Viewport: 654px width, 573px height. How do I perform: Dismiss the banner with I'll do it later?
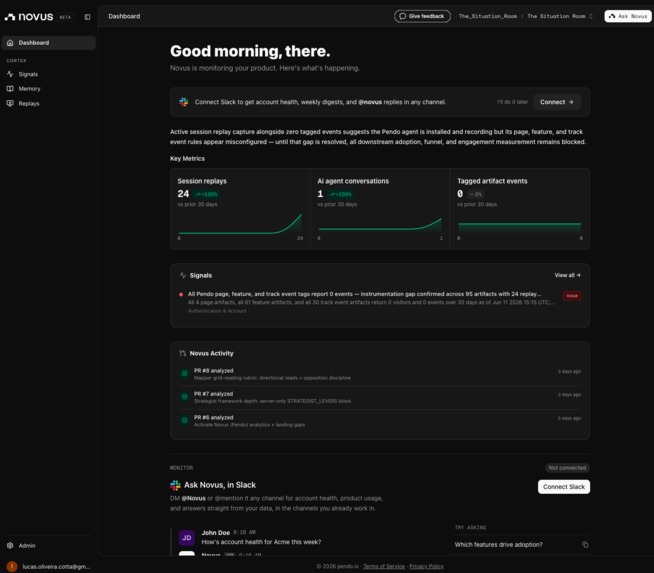click(x=512, y=102)
